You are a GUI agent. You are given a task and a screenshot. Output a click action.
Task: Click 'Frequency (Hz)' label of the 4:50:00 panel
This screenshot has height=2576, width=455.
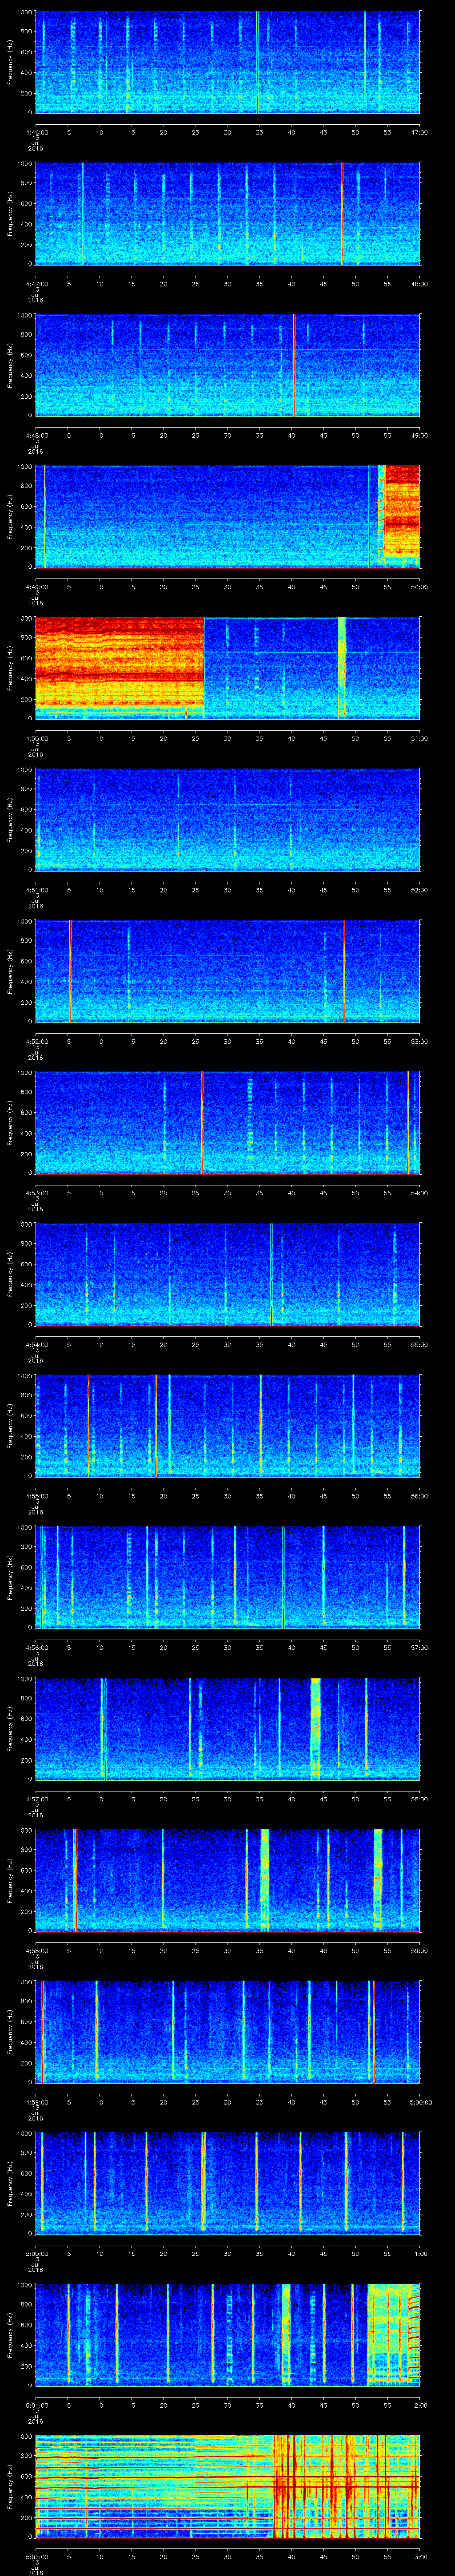pos(10,668)
